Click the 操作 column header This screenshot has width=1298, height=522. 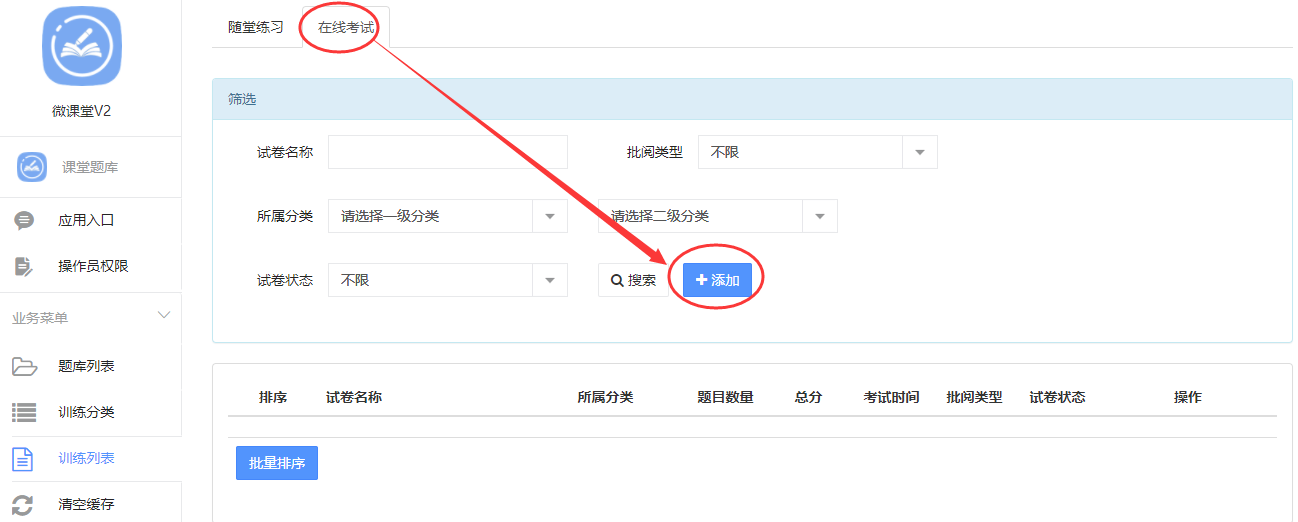1187,397
